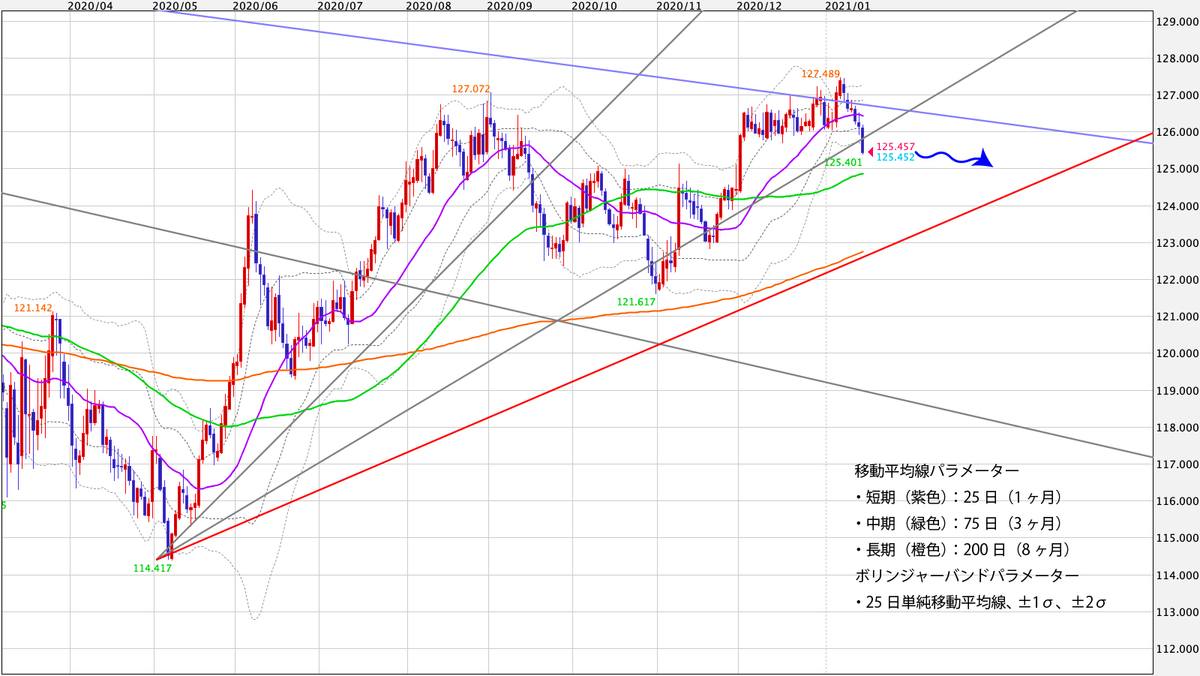Click the 移動平均線パラメーター heading text

click(939, 470)
